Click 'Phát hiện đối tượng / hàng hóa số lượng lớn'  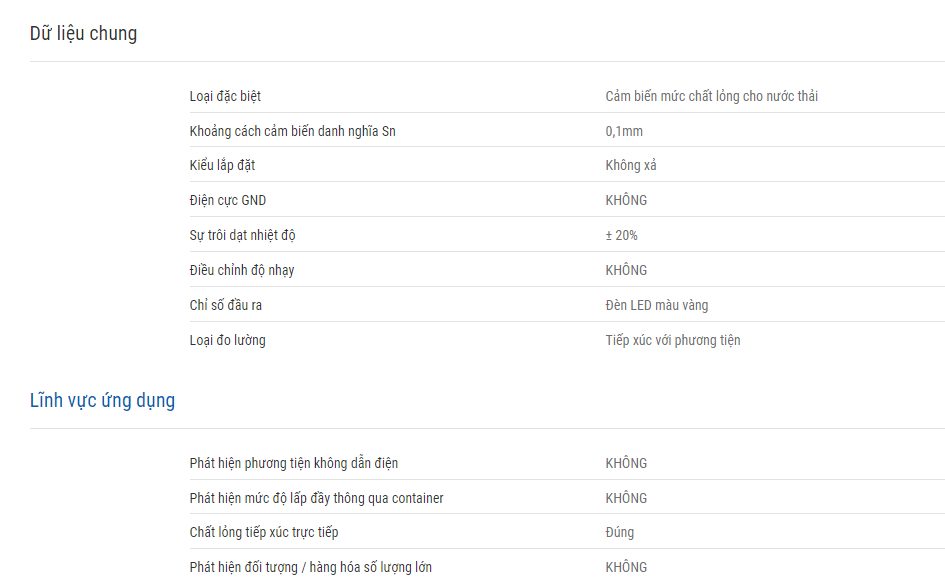pyautogui.click(x=310, y=568)
